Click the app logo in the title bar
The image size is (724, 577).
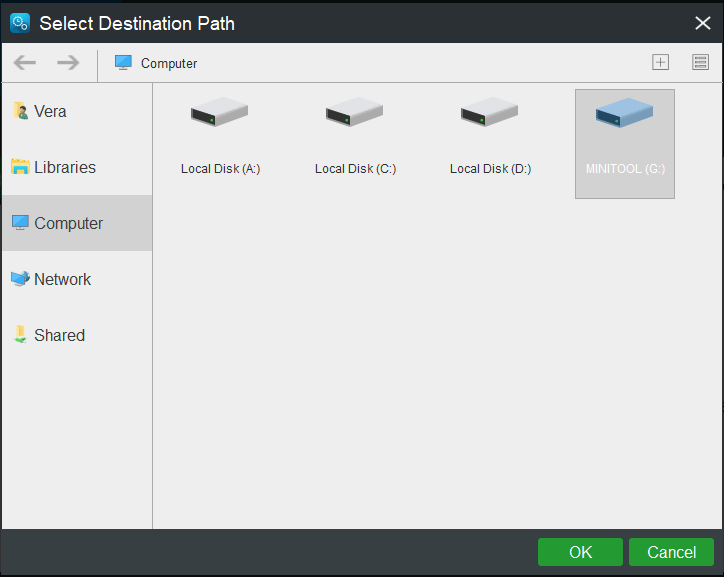click(20, 23)
